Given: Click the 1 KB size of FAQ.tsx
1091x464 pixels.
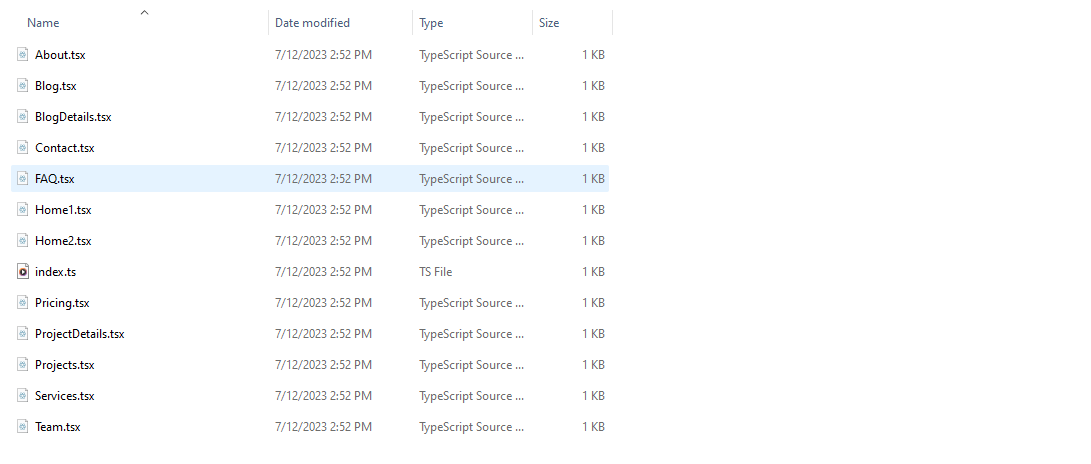Looking at the screenshot, I should [x=594, y=179].
